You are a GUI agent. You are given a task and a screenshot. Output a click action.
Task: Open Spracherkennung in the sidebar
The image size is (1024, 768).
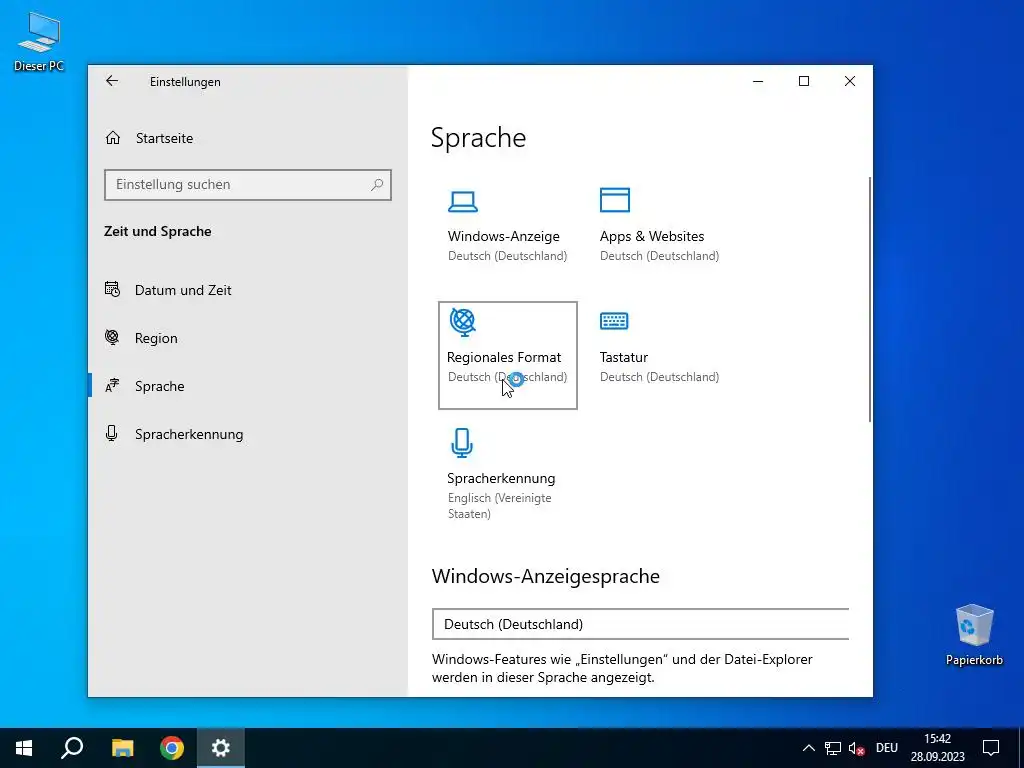[189, 434]
